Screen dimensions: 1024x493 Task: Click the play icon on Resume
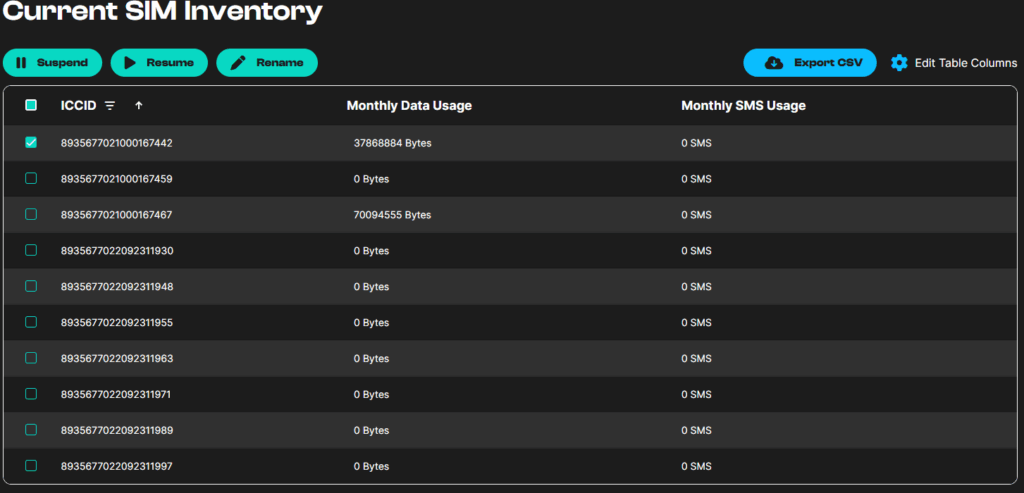(x=129, y=63)
